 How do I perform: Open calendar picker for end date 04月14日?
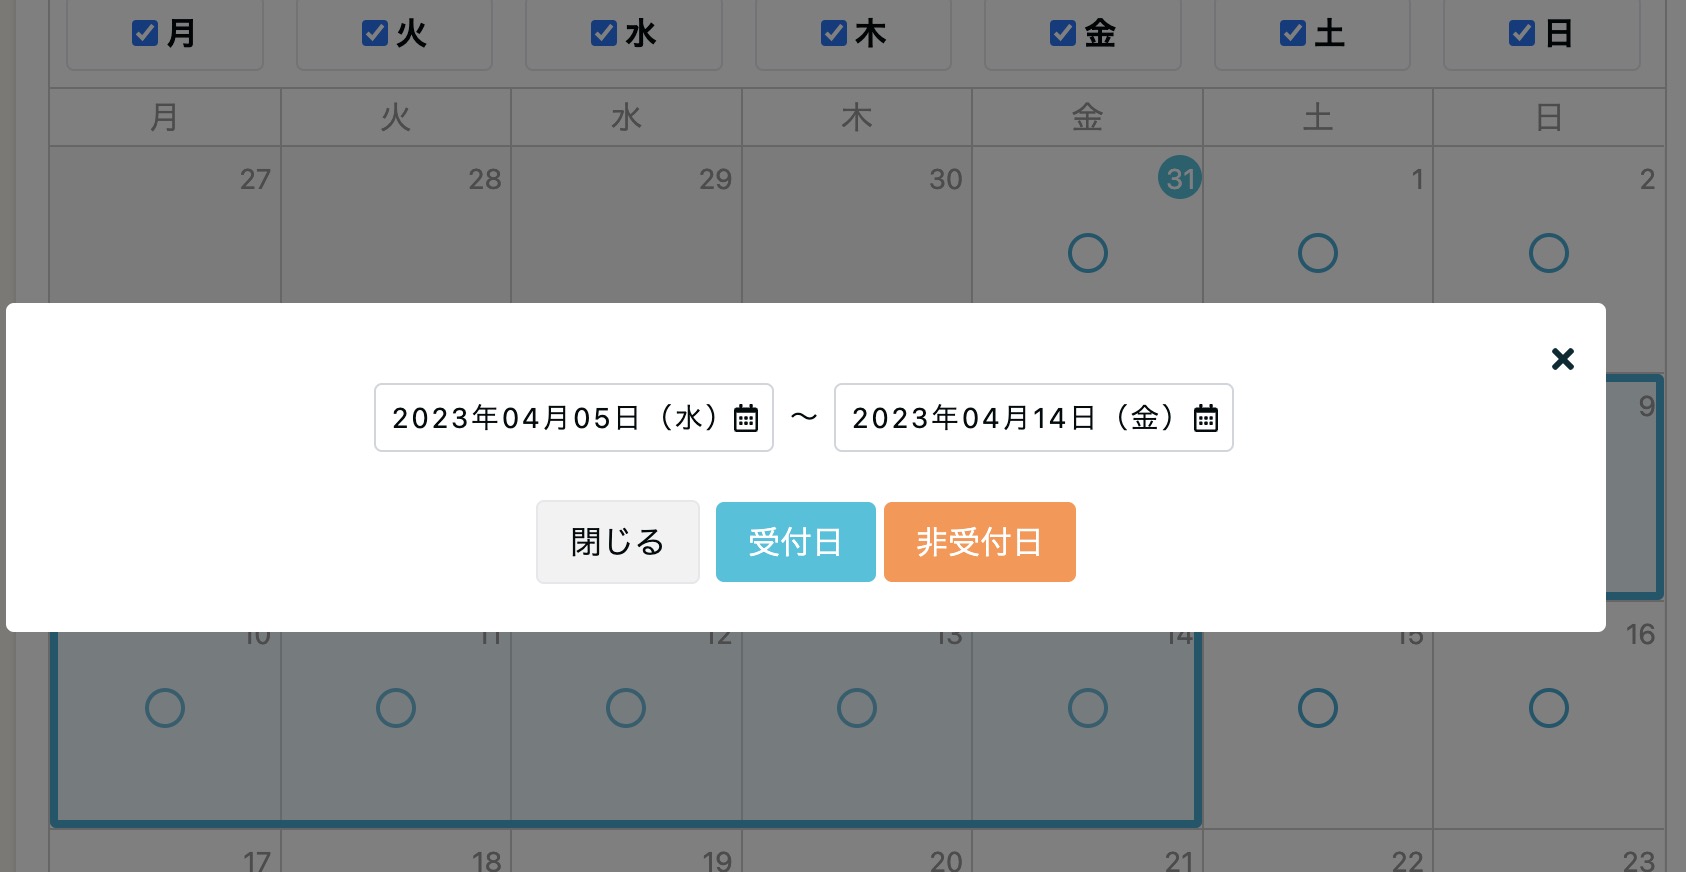tap(1206, 418)
